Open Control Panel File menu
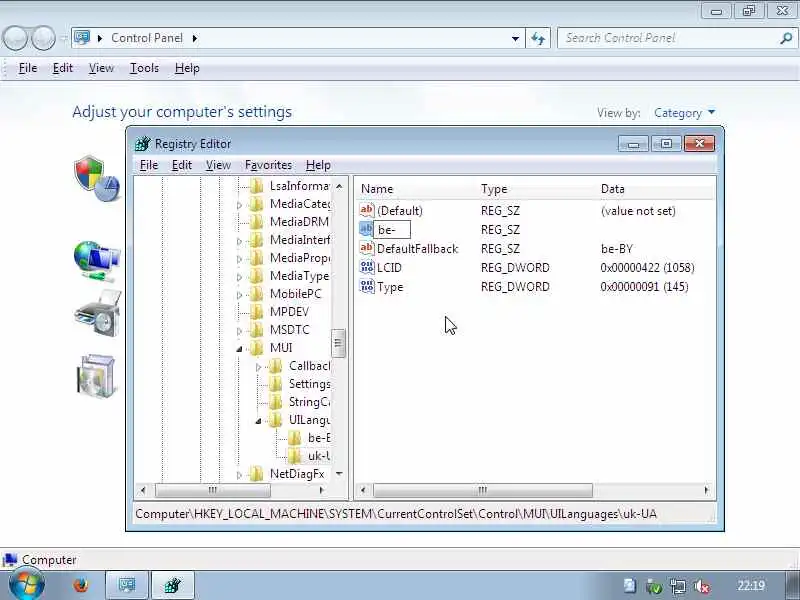The width and height of the screenshot is (800, 600). point(28,68)
